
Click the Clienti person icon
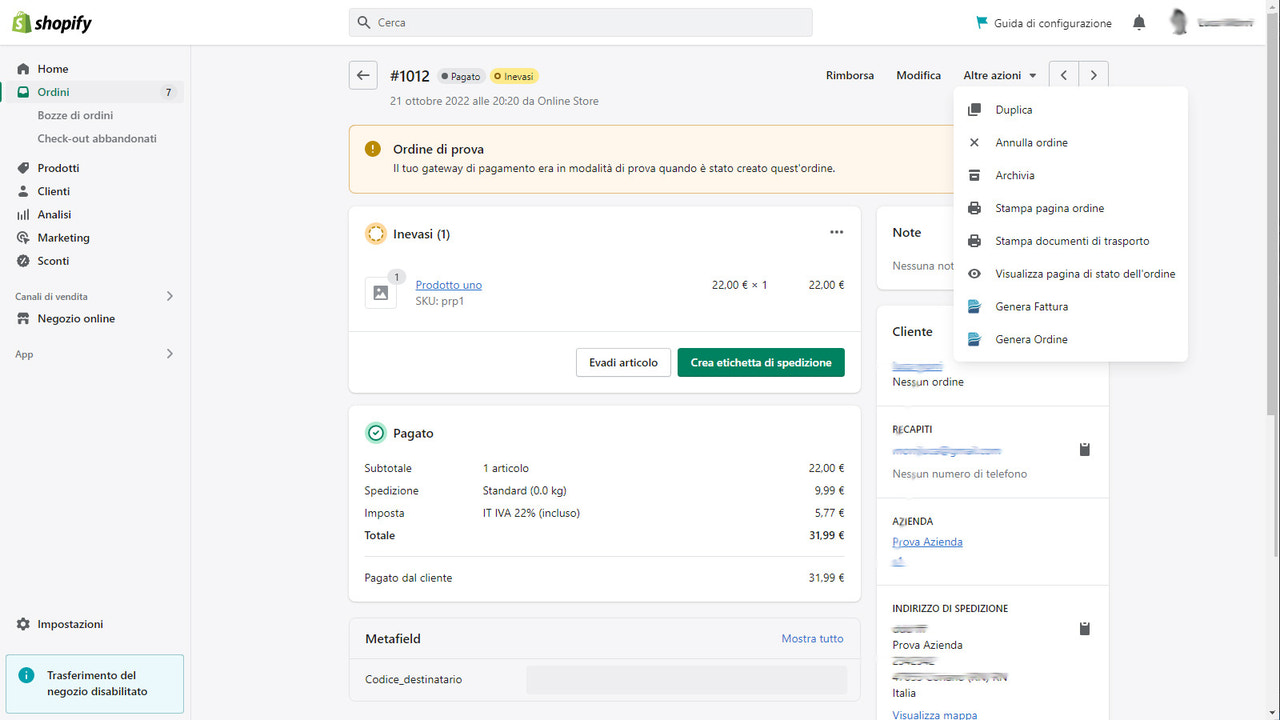pyautogui.click(x=23, y=191)
